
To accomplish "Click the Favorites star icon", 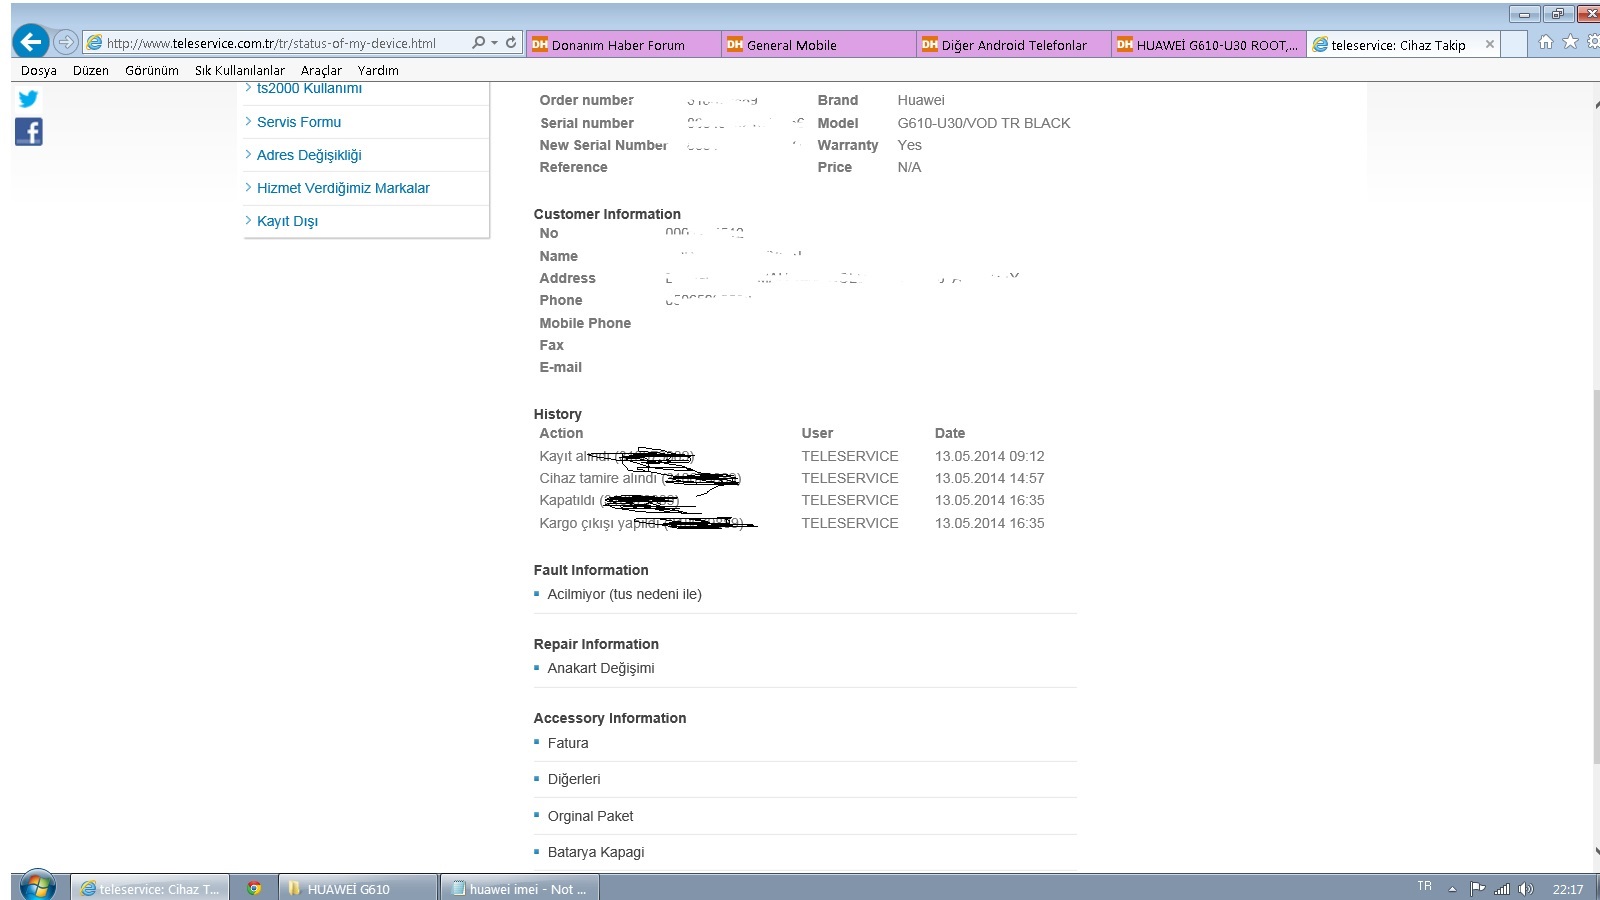I will pos(1570,42).
